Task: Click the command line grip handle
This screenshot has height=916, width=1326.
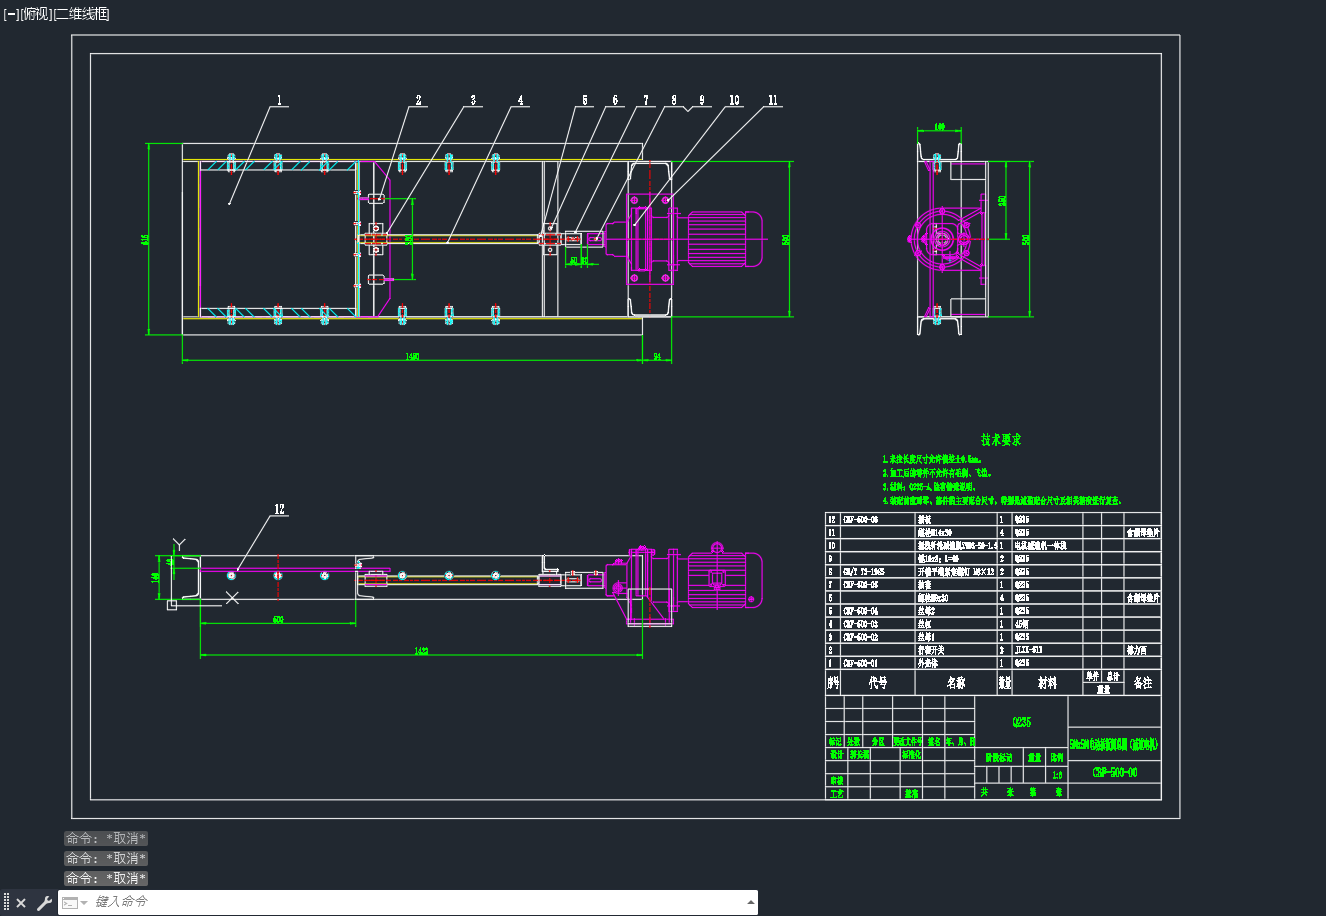Action: (x=6, y=903)
